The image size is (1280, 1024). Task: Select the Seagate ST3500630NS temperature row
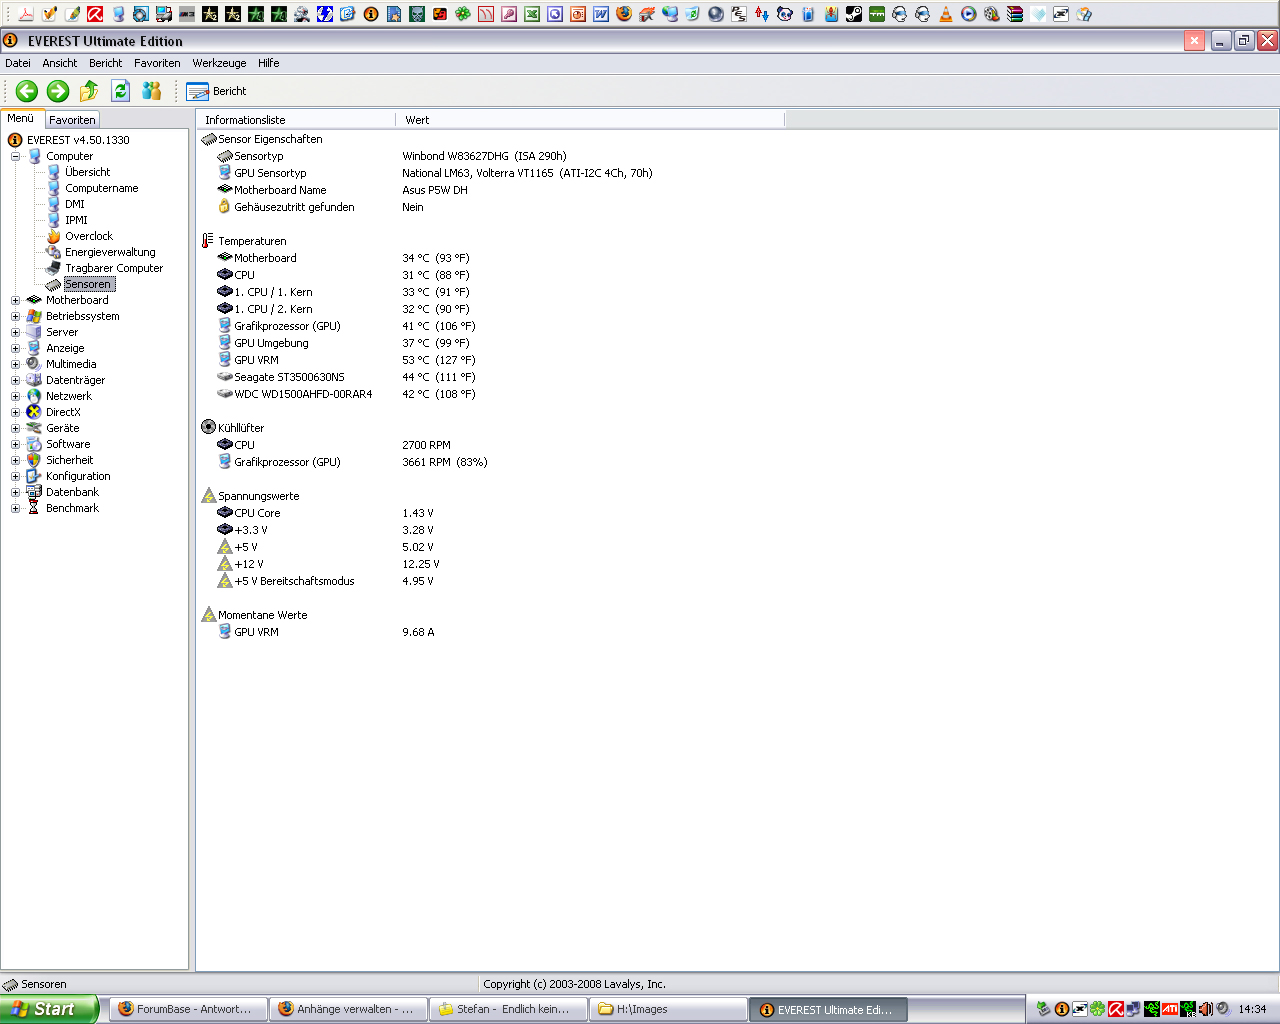(x=347, y=377)
